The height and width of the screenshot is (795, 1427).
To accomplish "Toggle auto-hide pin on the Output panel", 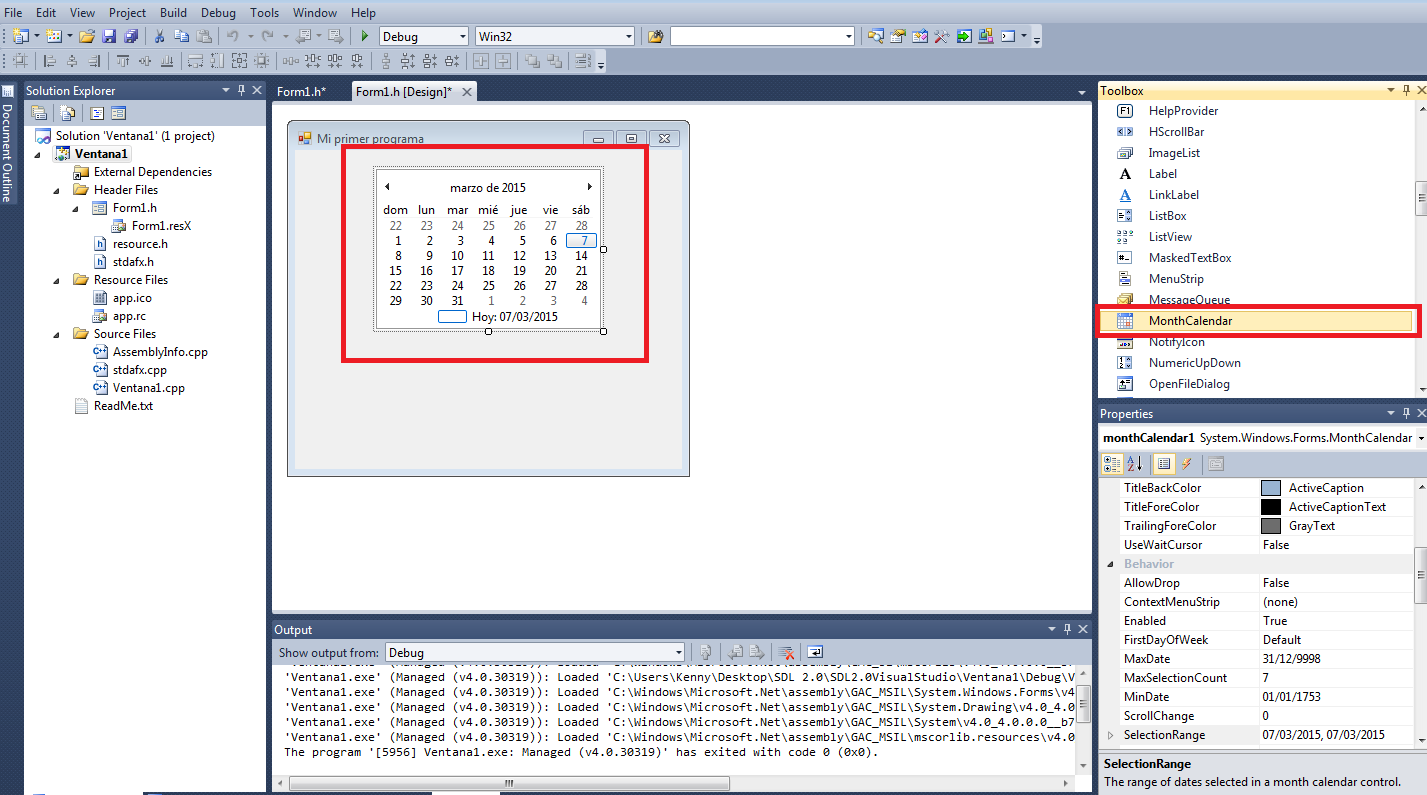I will (x=1067, y=629).
